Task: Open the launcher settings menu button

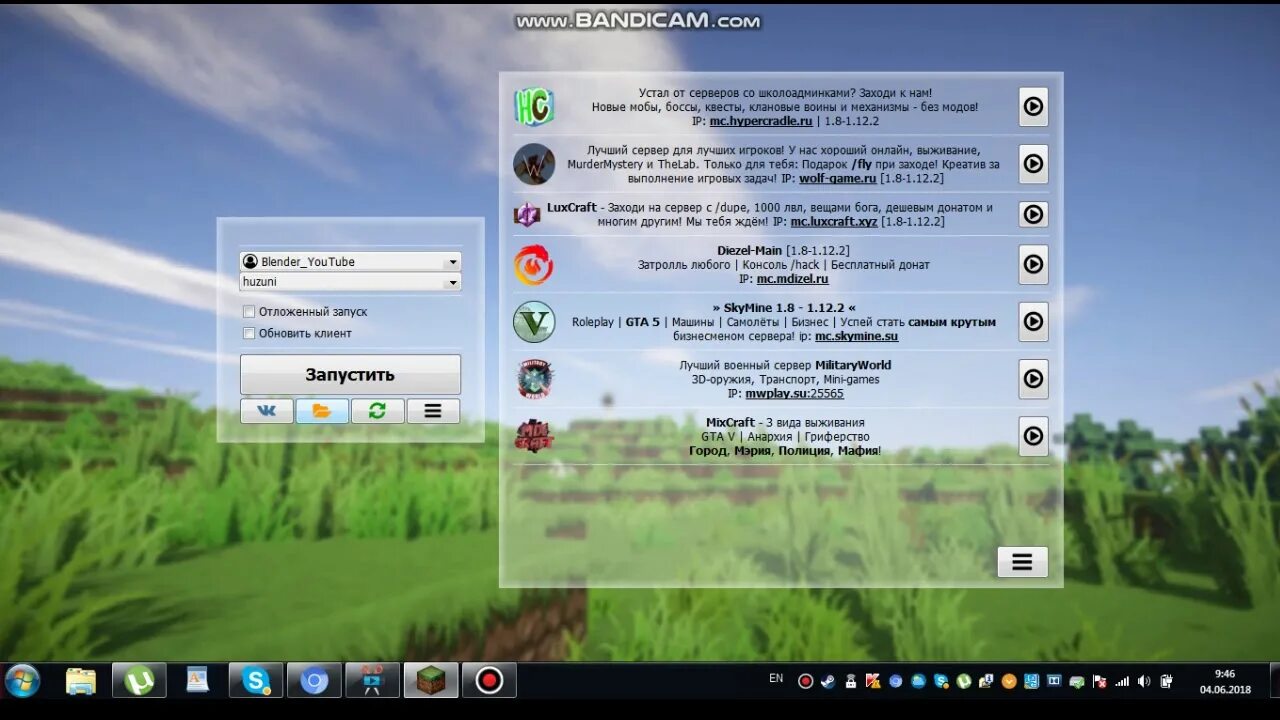Action: pos(433,411)
